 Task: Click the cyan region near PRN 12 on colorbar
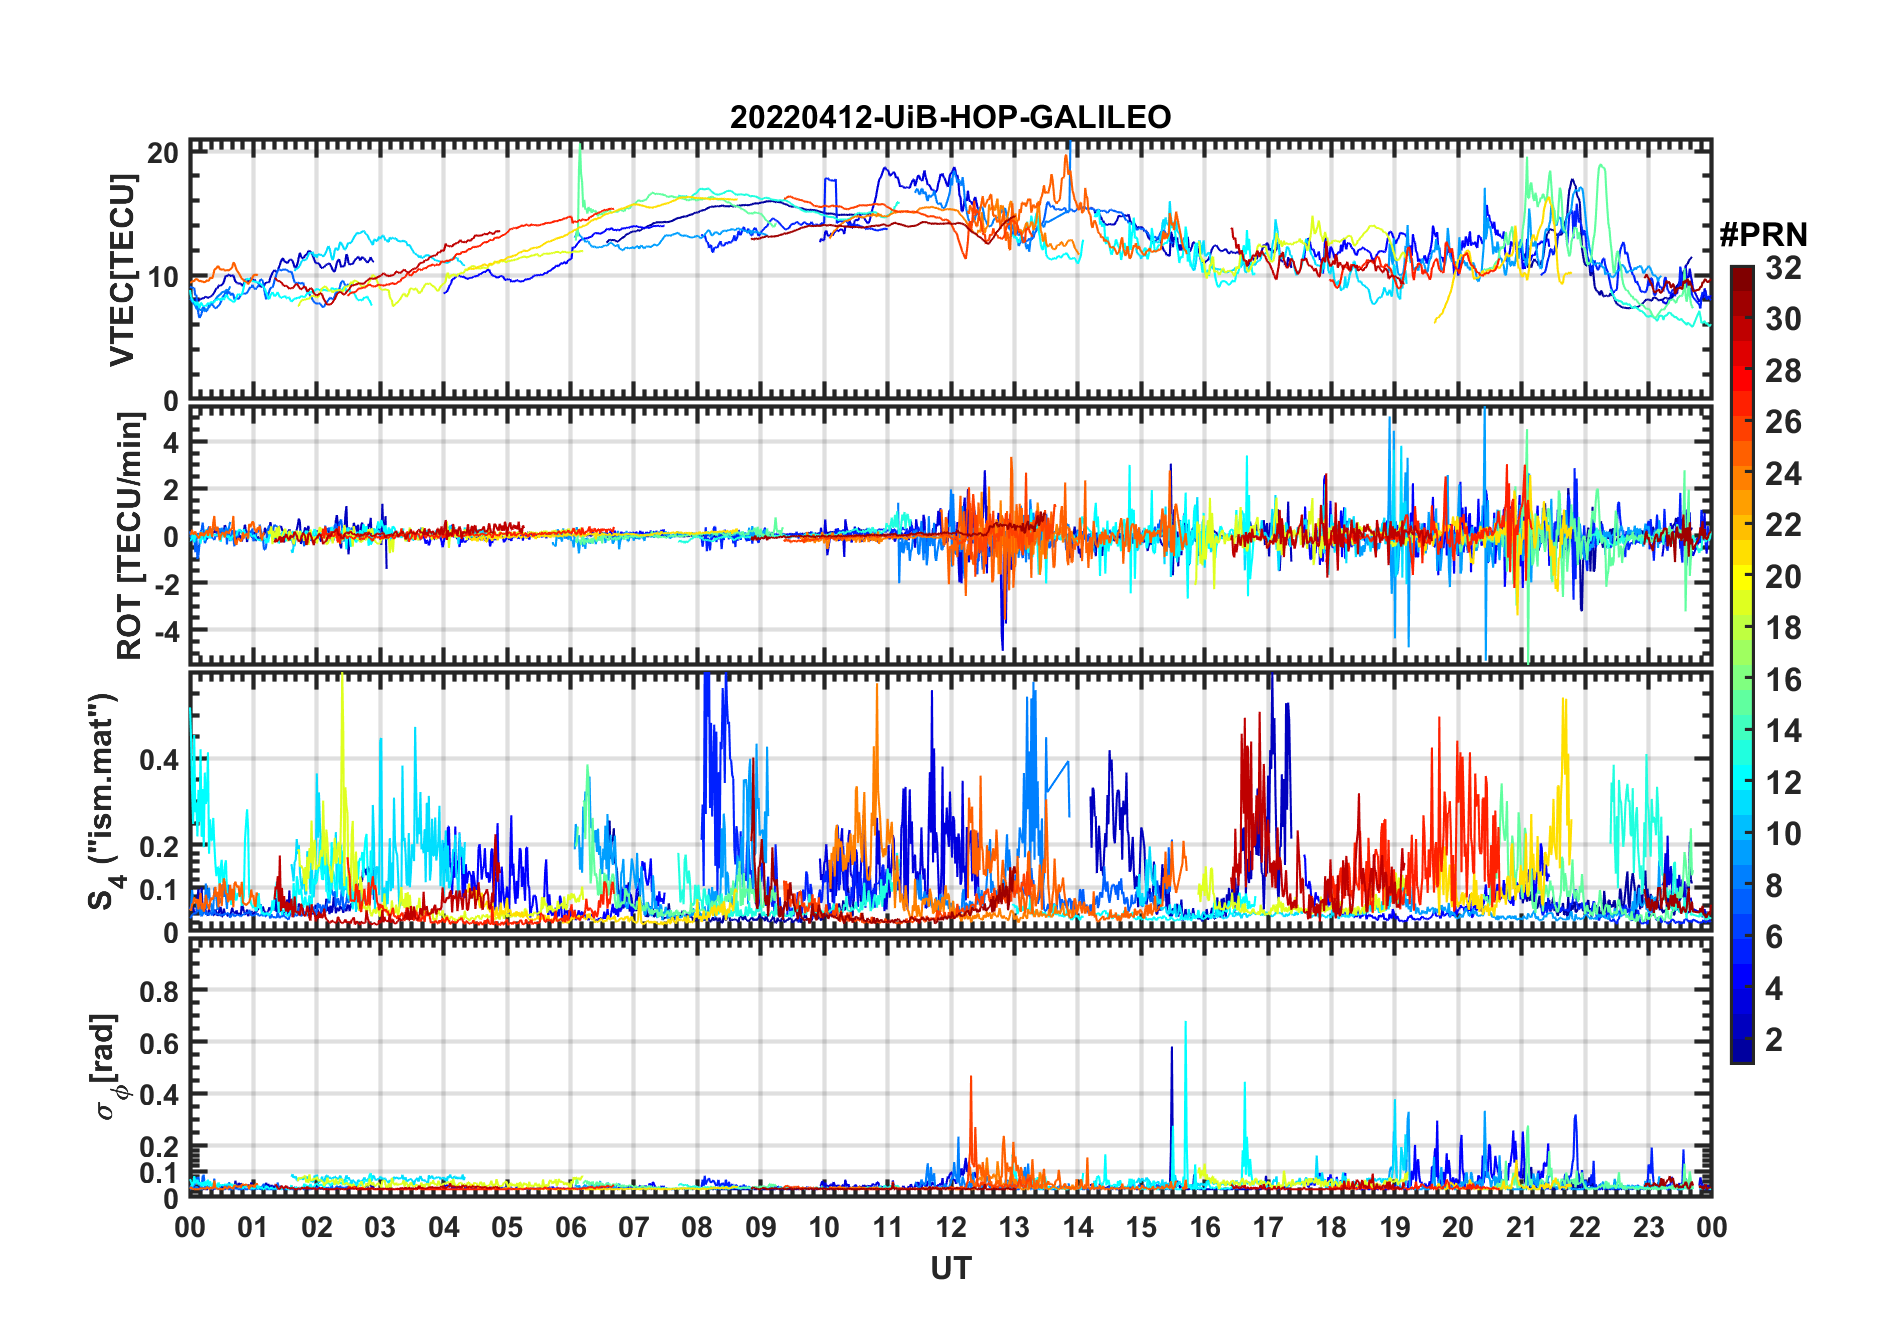pyautogui.click(x=1742, y=782)
